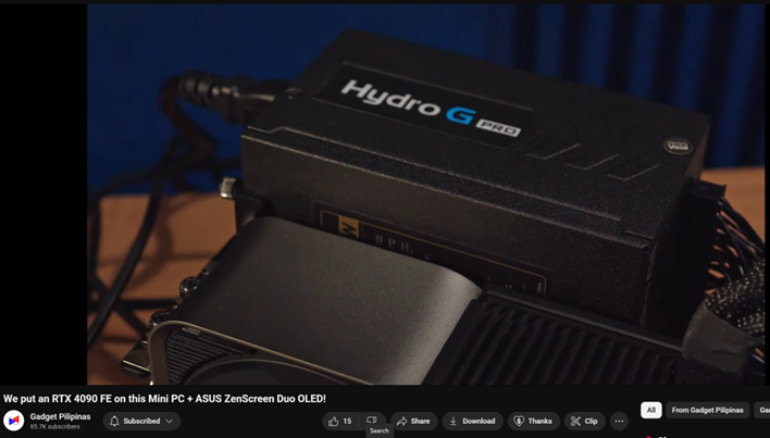Create a Clip of the video
This screenshot has height=438, width=770.
point(584,421)
